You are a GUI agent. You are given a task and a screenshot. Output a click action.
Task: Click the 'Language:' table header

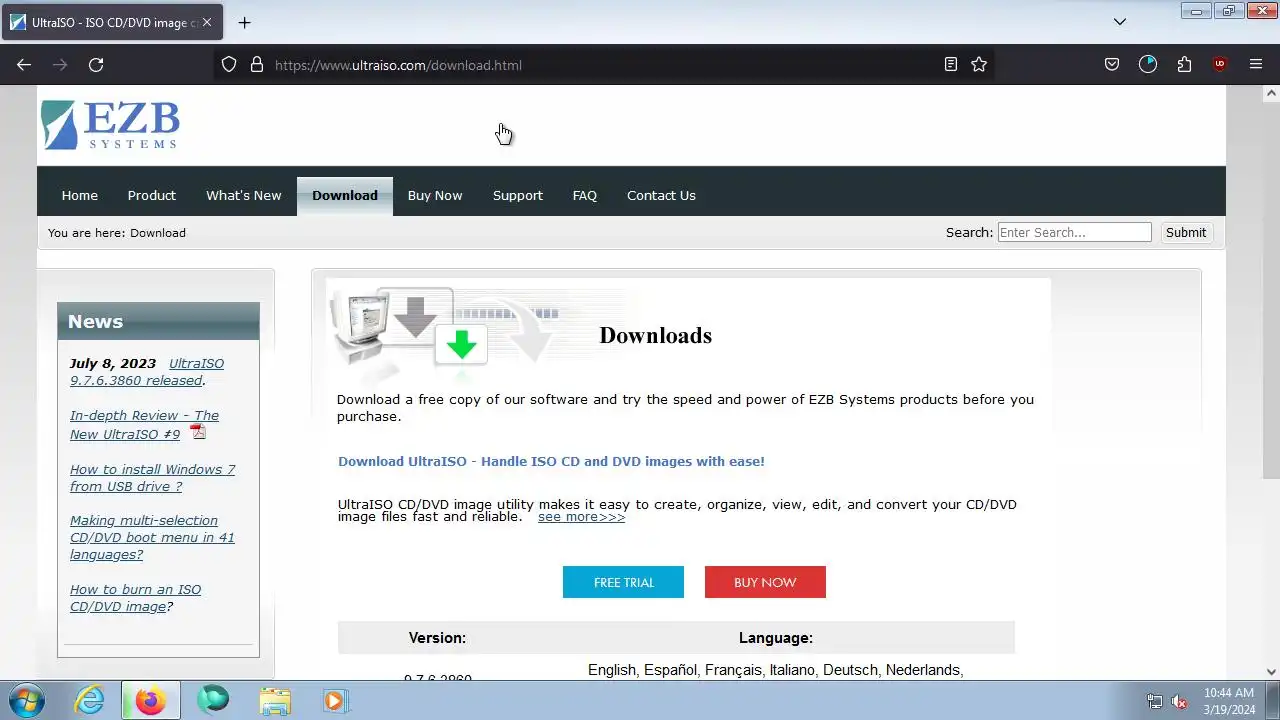point(776,638)
